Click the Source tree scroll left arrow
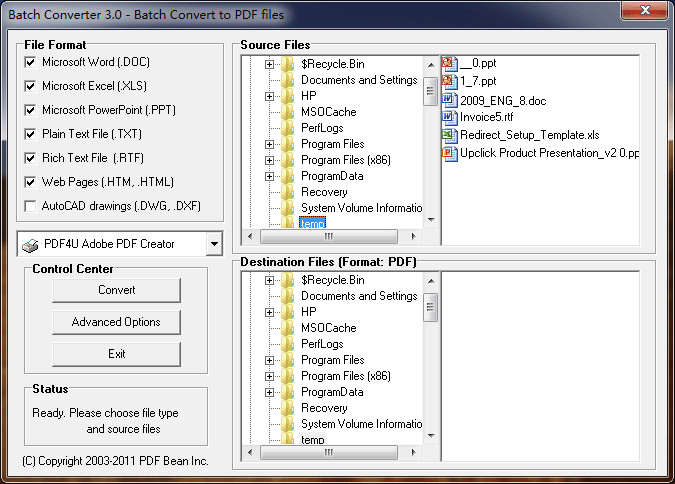Screen dimensions: 675x484 coord(250,236)
